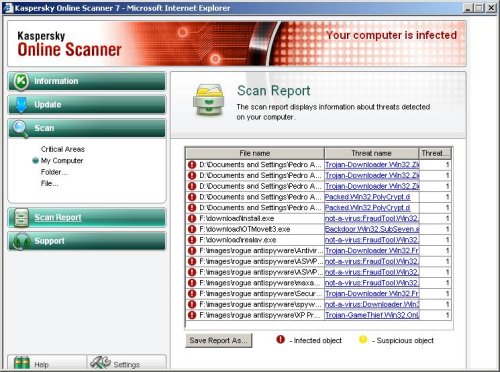Open Trojan-GameThief.Win32.OnL threat link
The width and height of the screenshot is (500, 372).
[x=372, y=315]
